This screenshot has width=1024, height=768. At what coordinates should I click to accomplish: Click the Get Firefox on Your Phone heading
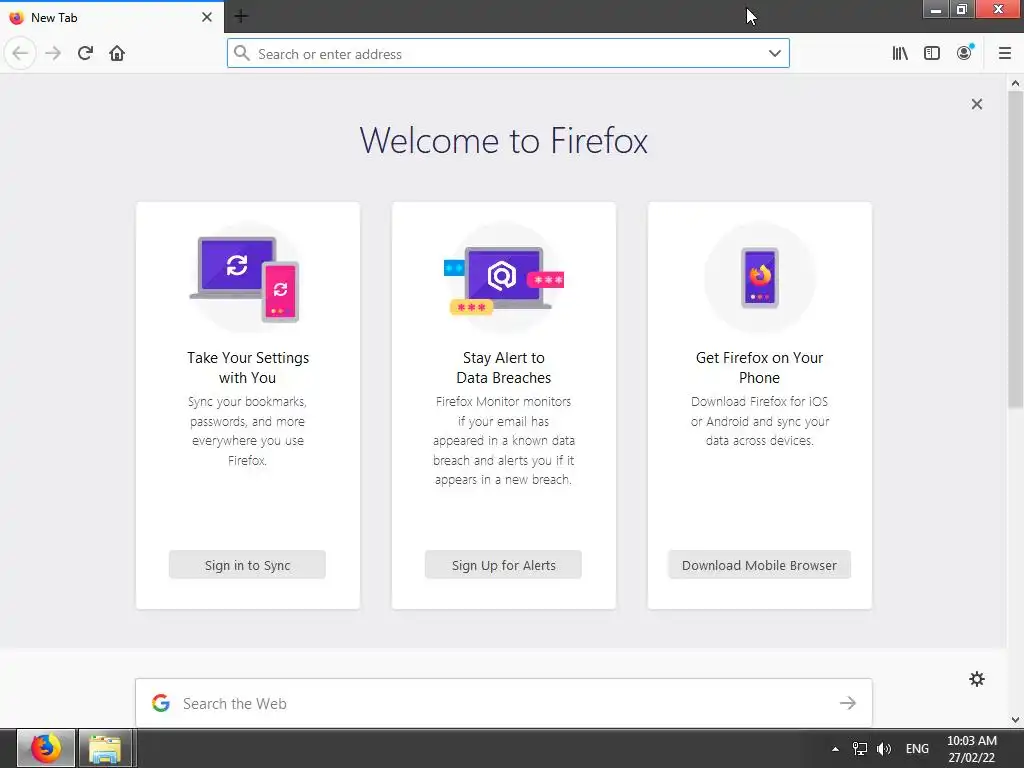[759, 368]
